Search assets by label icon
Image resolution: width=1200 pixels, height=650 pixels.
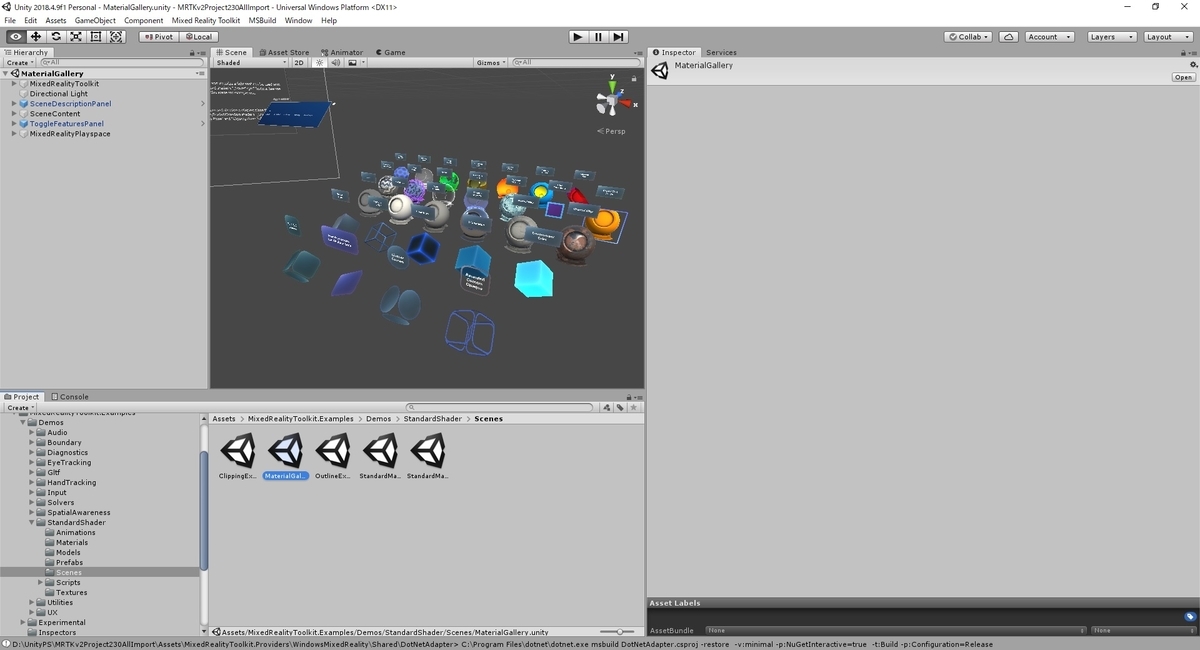pyautogui.click(x=620, y=407)
